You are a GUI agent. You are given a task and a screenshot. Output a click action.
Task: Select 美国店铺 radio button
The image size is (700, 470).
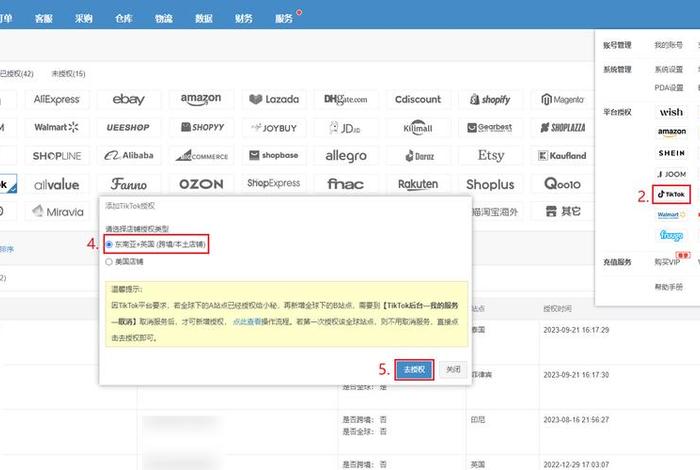pos(110,262)
